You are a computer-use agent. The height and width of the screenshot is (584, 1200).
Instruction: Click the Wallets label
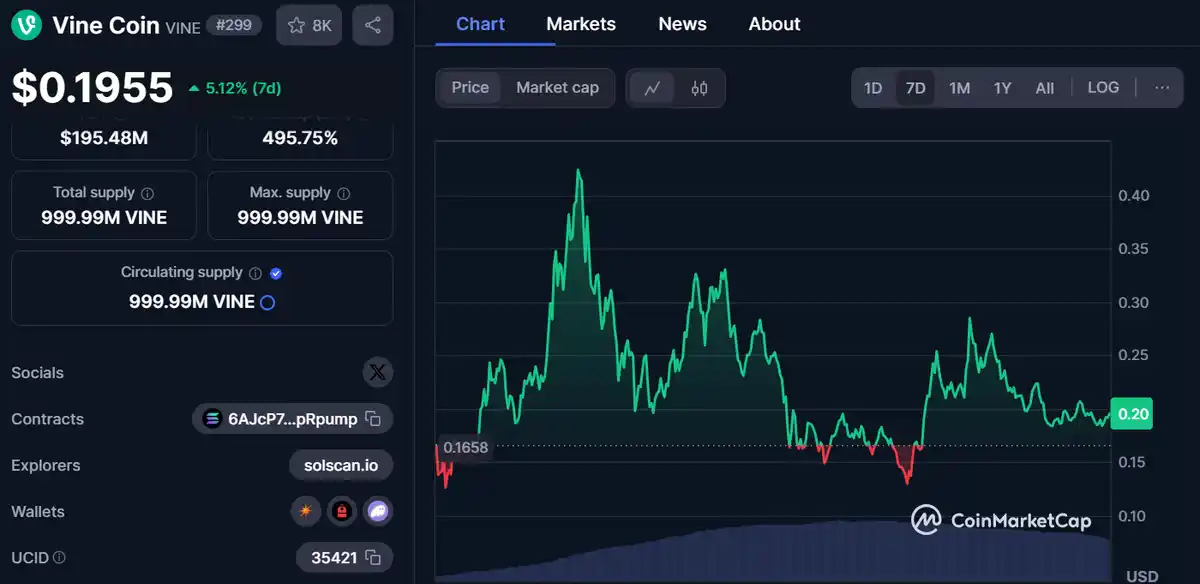pos(38,511)
